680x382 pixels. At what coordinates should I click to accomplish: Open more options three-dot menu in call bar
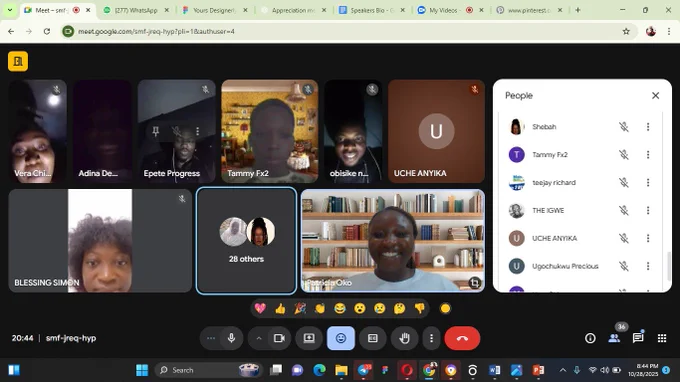(431, 338)
